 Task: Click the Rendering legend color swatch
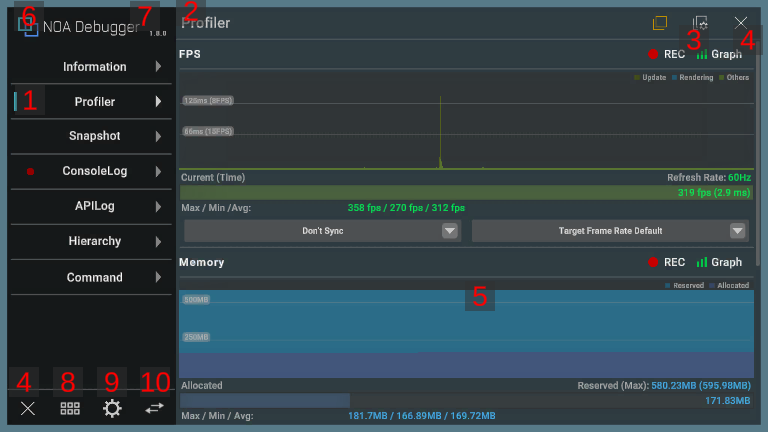[674, 77]
